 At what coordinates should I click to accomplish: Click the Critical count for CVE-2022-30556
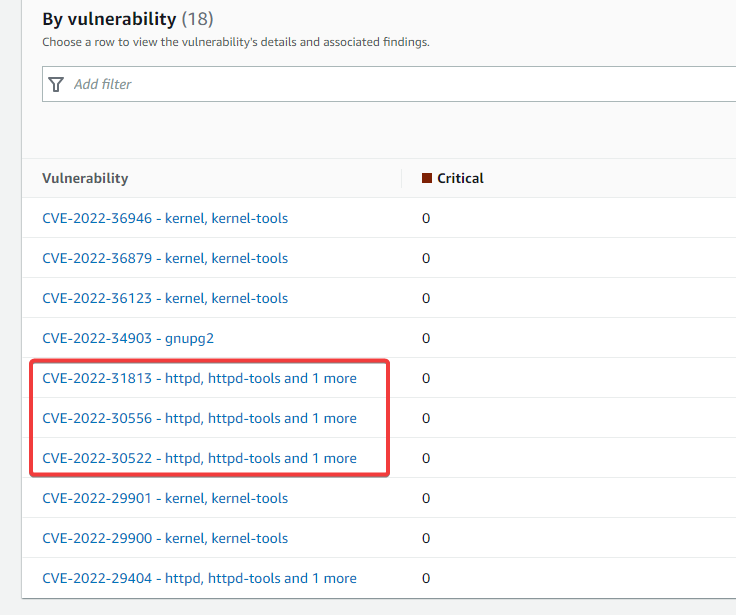[426, 418]
